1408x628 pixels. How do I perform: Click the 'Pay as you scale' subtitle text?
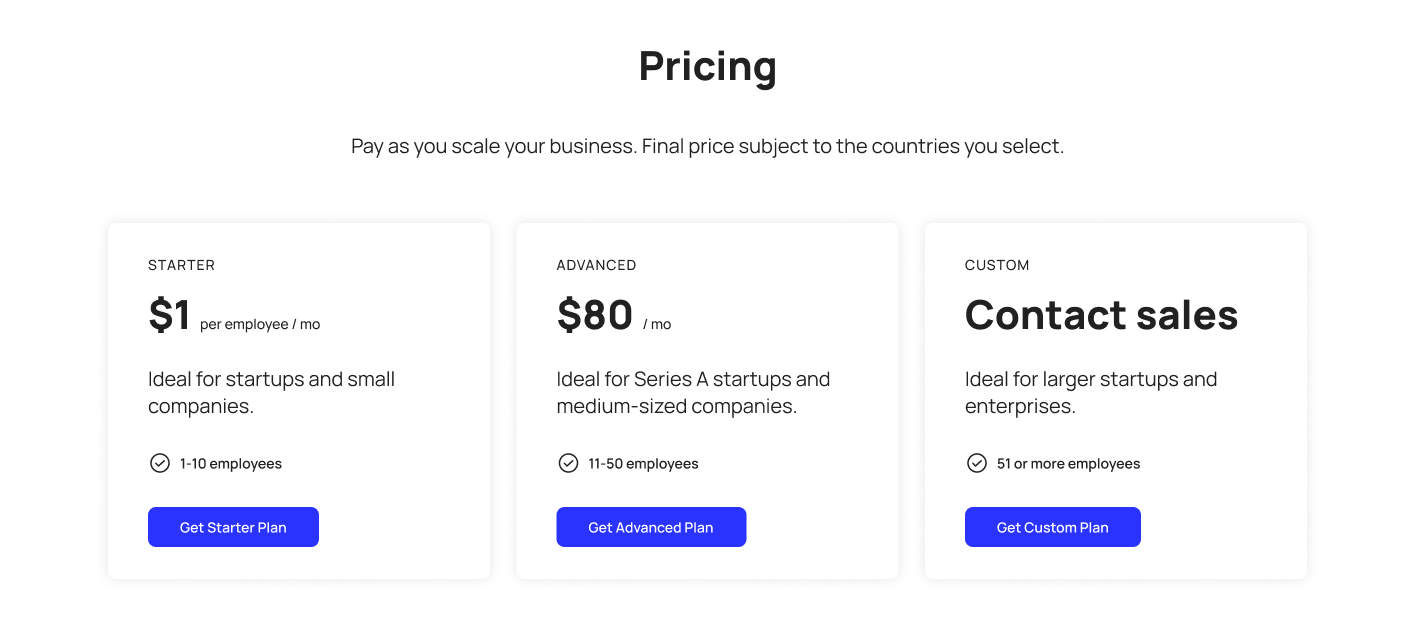tap(707, 146)
